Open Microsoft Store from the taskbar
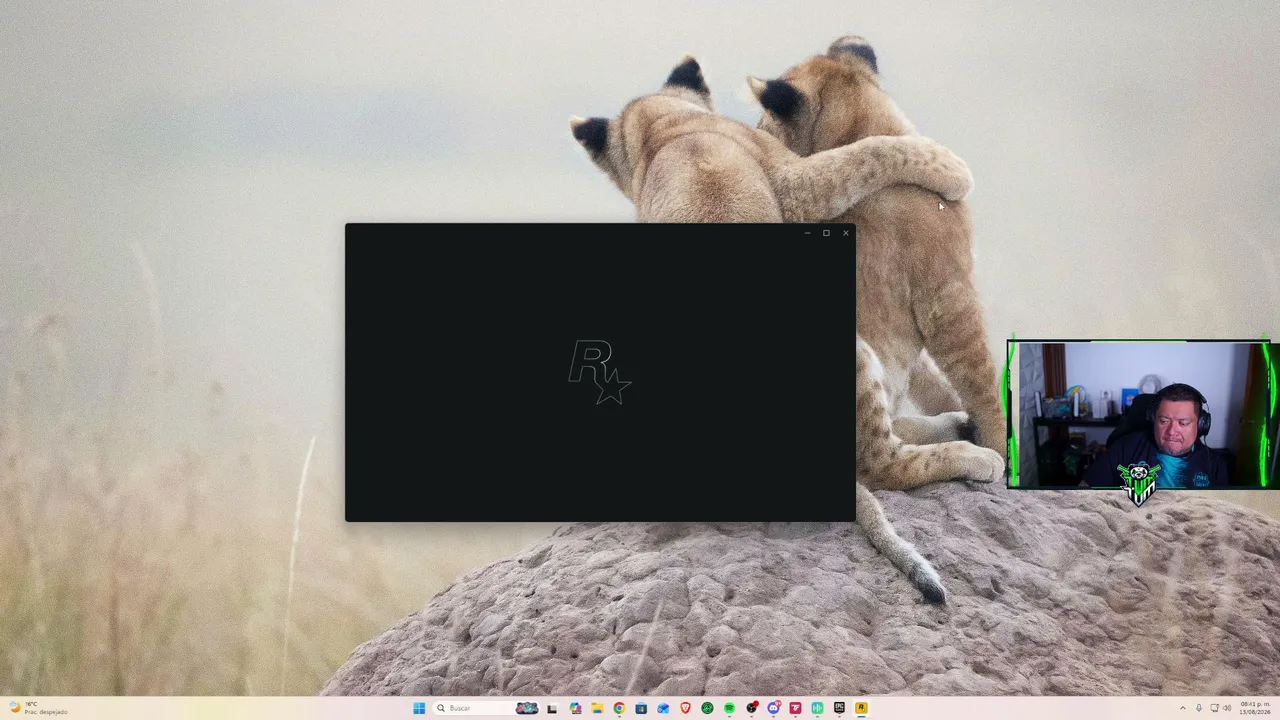 pos(641,708)
